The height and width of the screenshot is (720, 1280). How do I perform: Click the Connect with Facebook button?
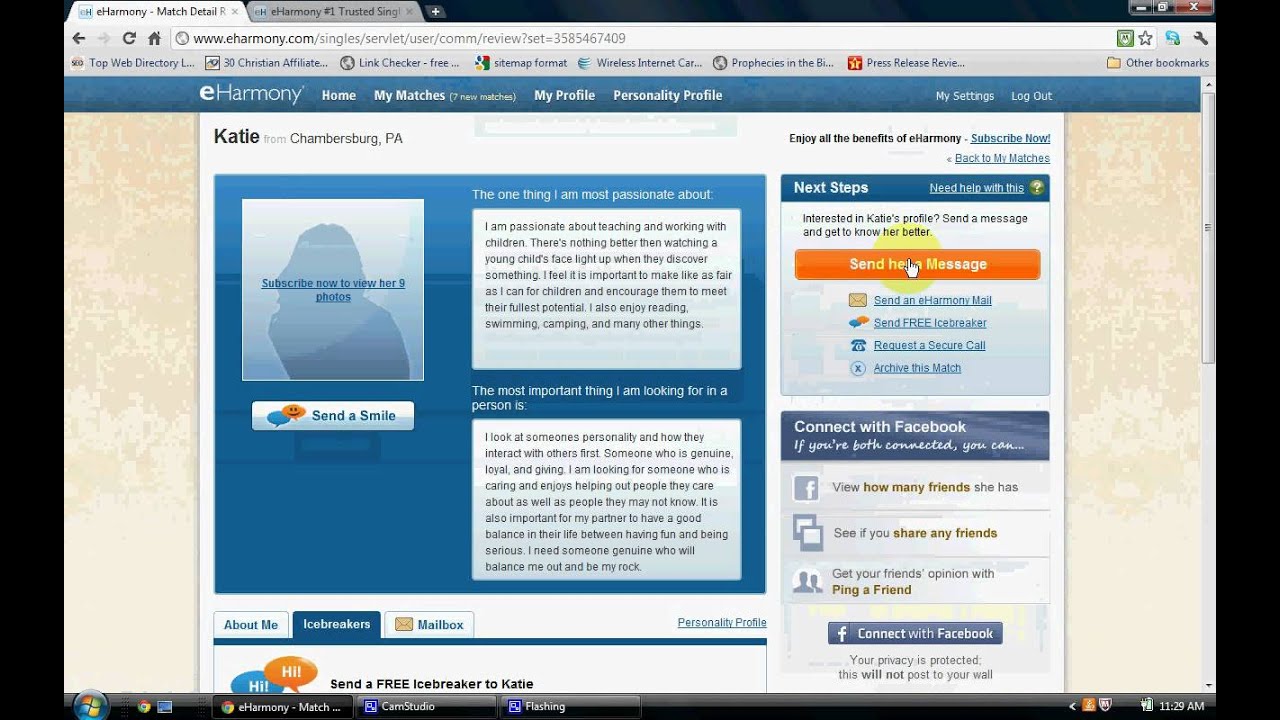[915, 633]
